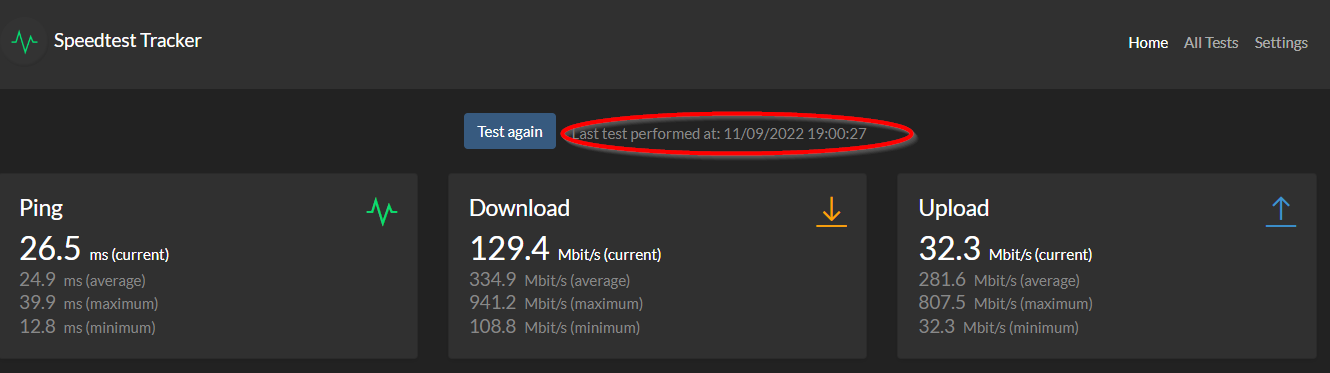Click the 941.2 Mbit/s maximum download stat
1330x373 pixels.
pos(556,303)
